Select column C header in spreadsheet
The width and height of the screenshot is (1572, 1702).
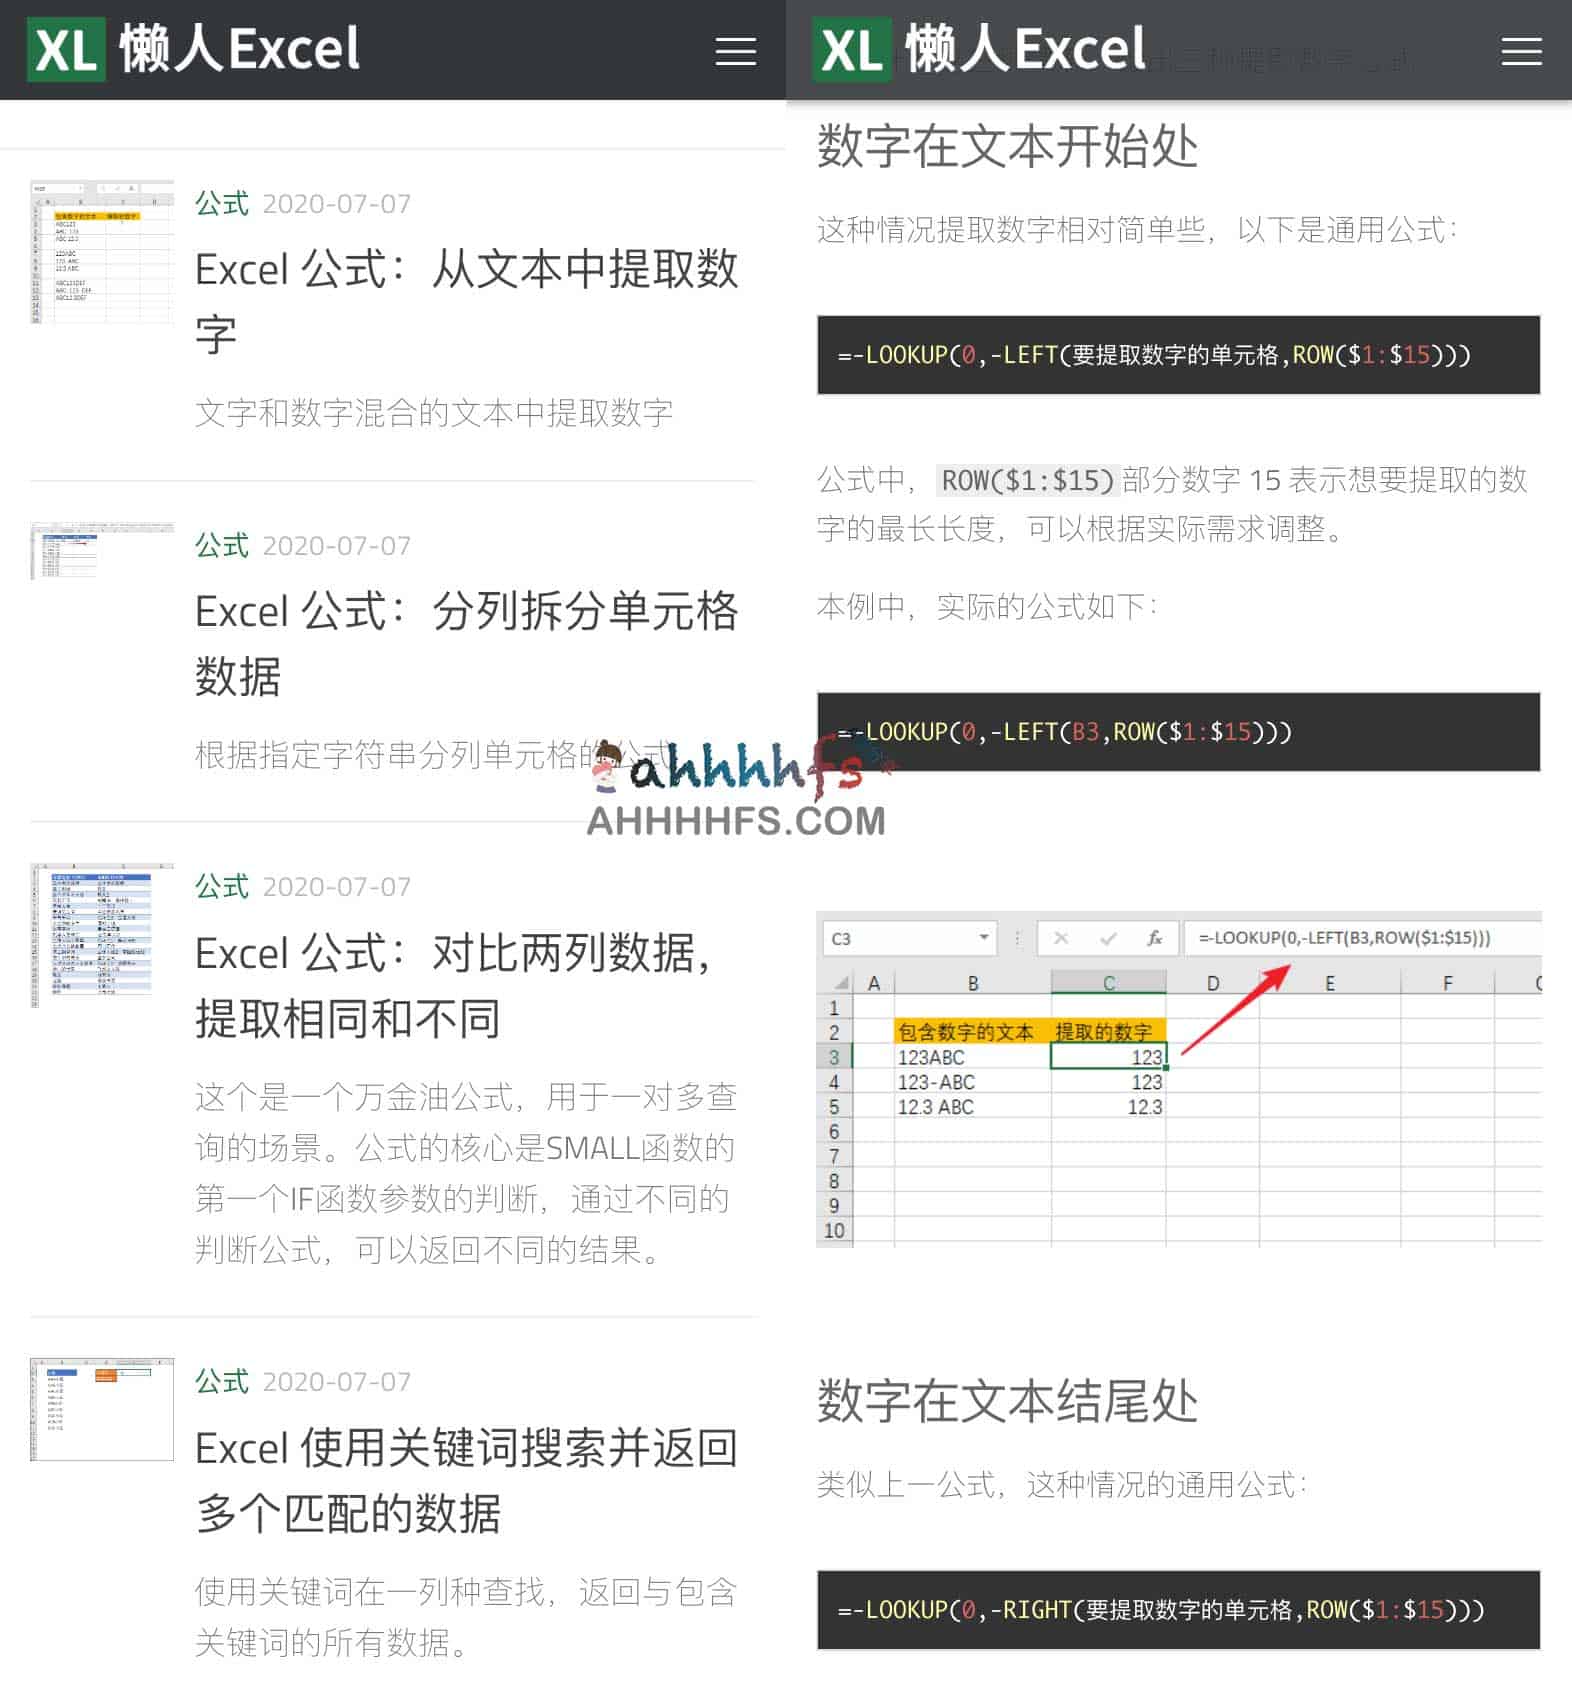pyautogui.click(x=1108, y=983)
